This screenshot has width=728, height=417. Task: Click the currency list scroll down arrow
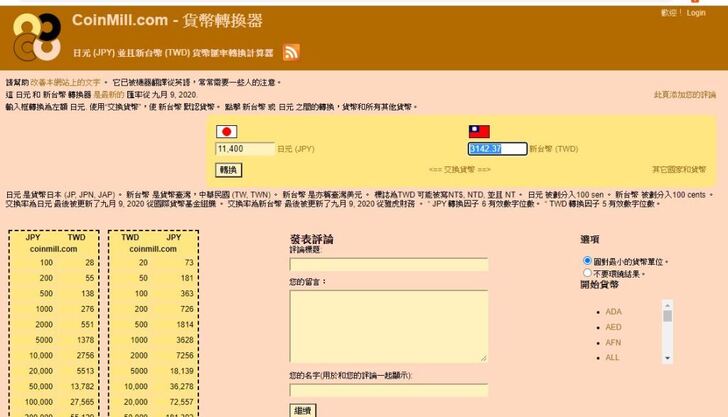point(668,358)
